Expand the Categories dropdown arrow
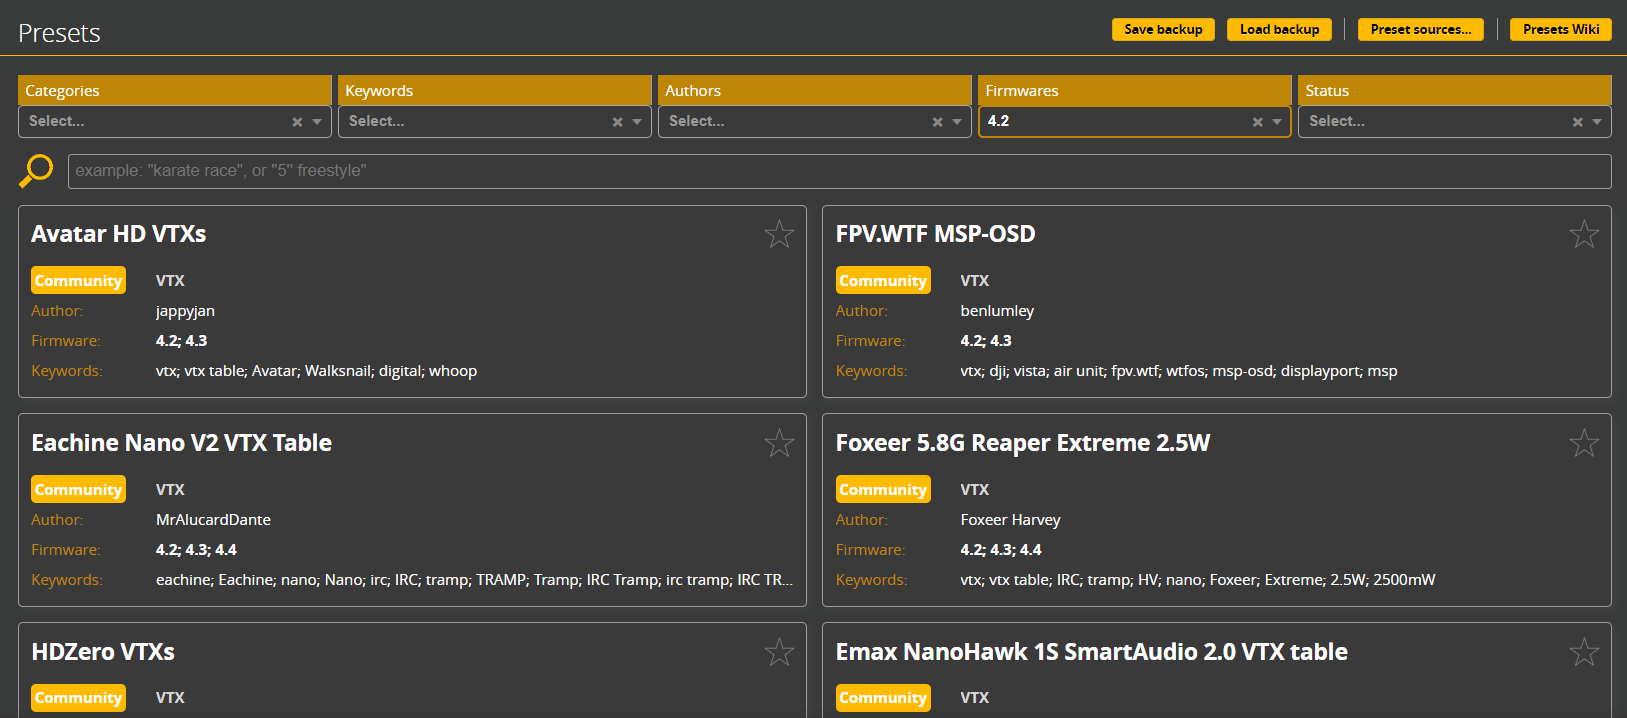The height and width of the screenshot is (718, 1627). pos(317,122)
